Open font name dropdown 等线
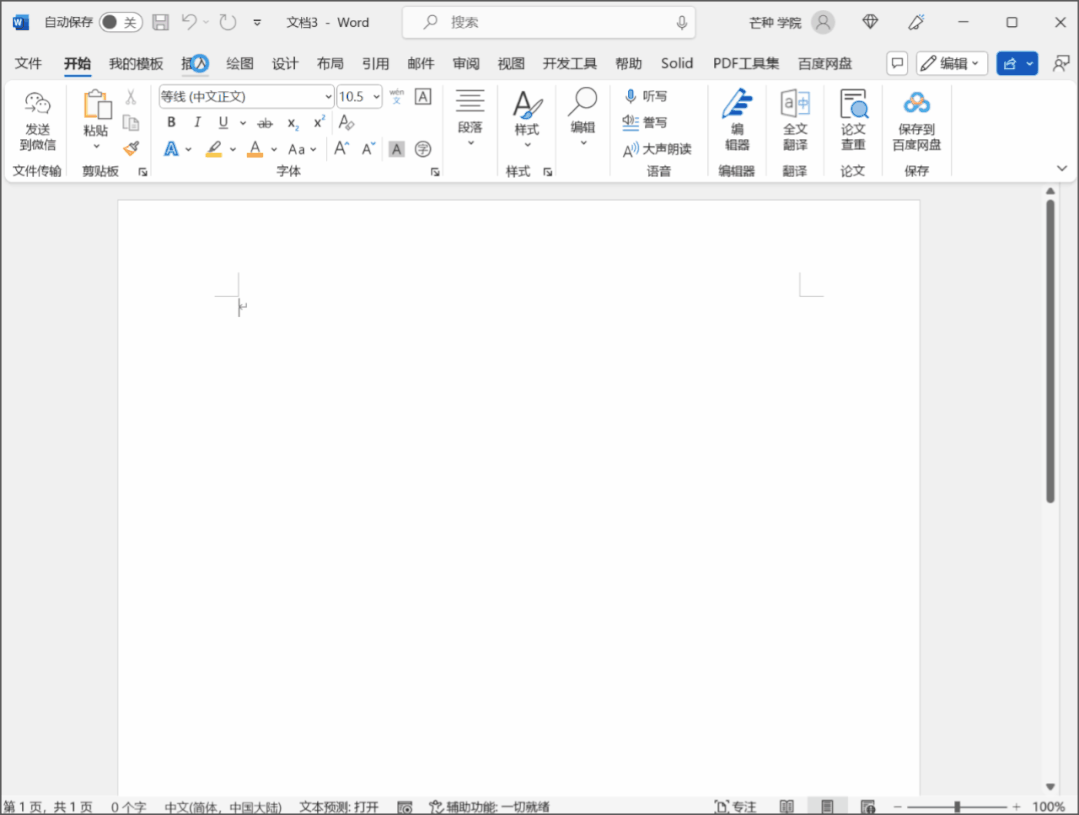 point(328,97)
